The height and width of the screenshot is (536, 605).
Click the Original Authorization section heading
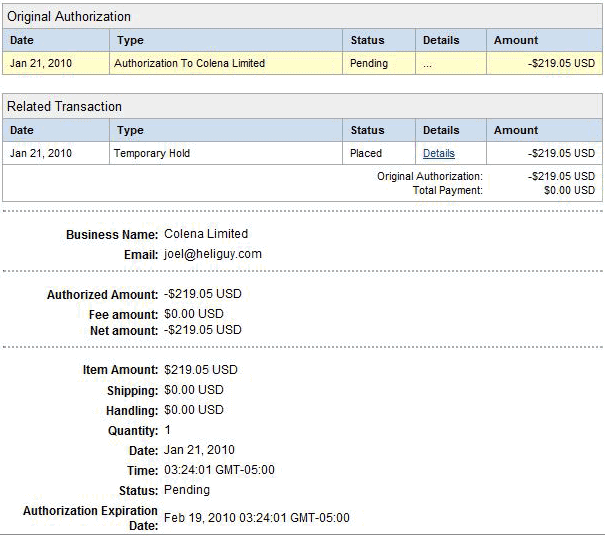coord(69,17)
